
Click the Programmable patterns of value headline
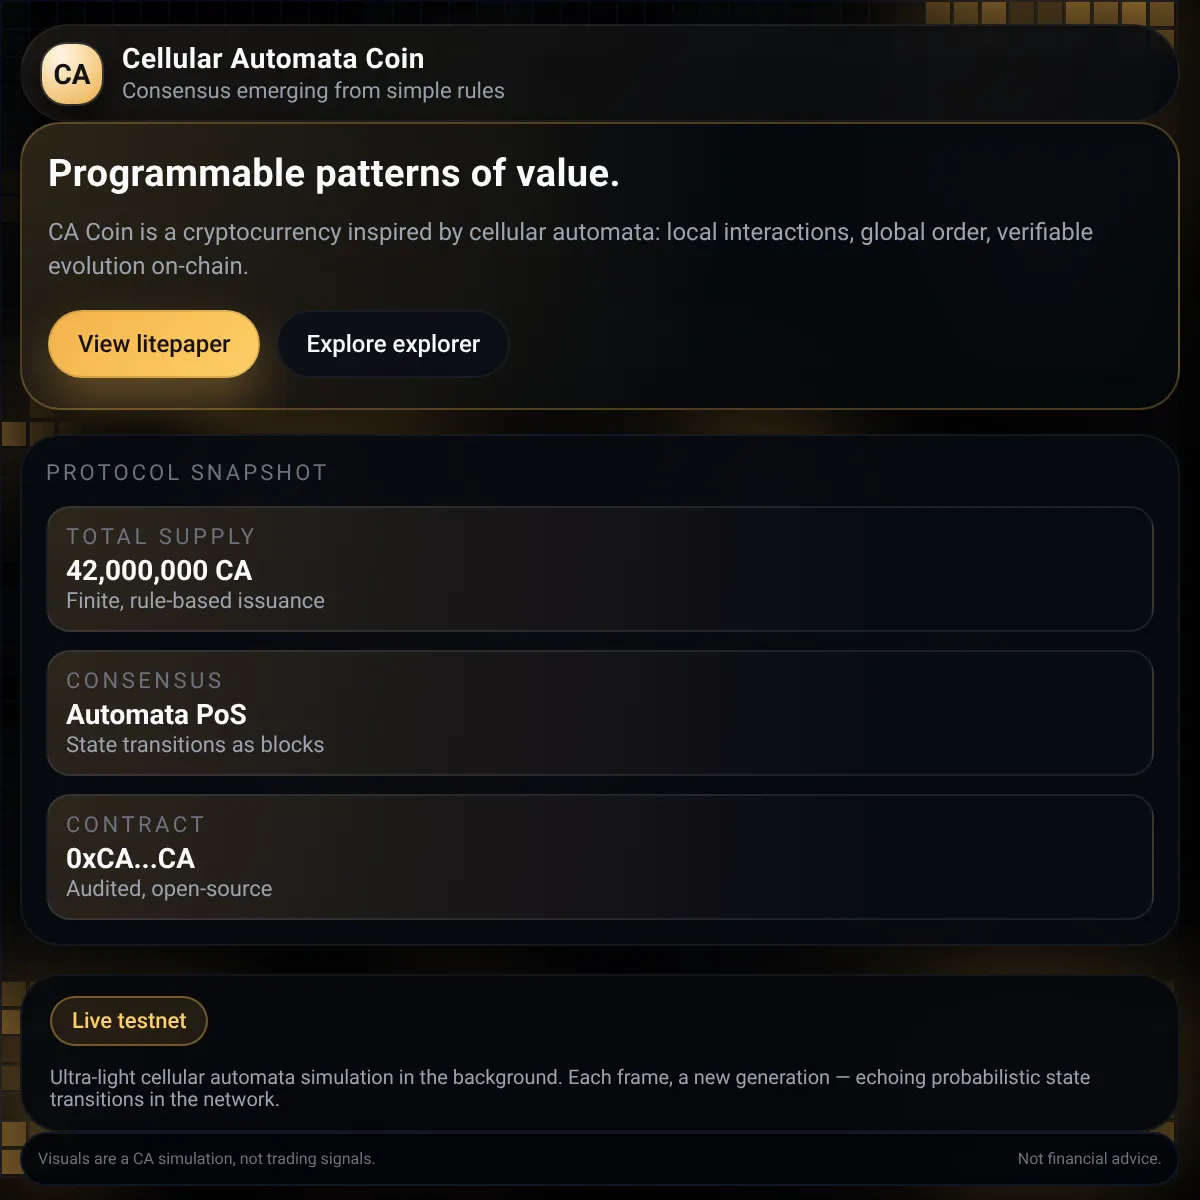334,174
